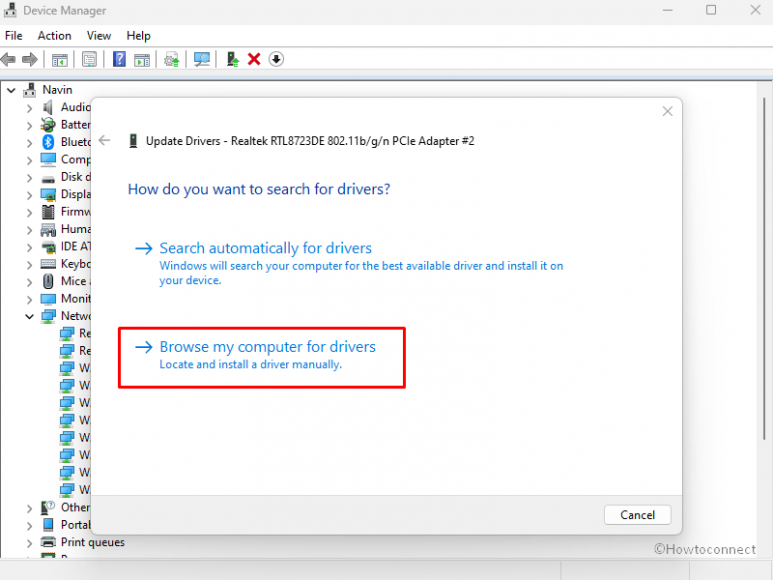Expand the Computer category chevron
The image size is (773, 580).
pyautogui.click(x=30, y=160)
